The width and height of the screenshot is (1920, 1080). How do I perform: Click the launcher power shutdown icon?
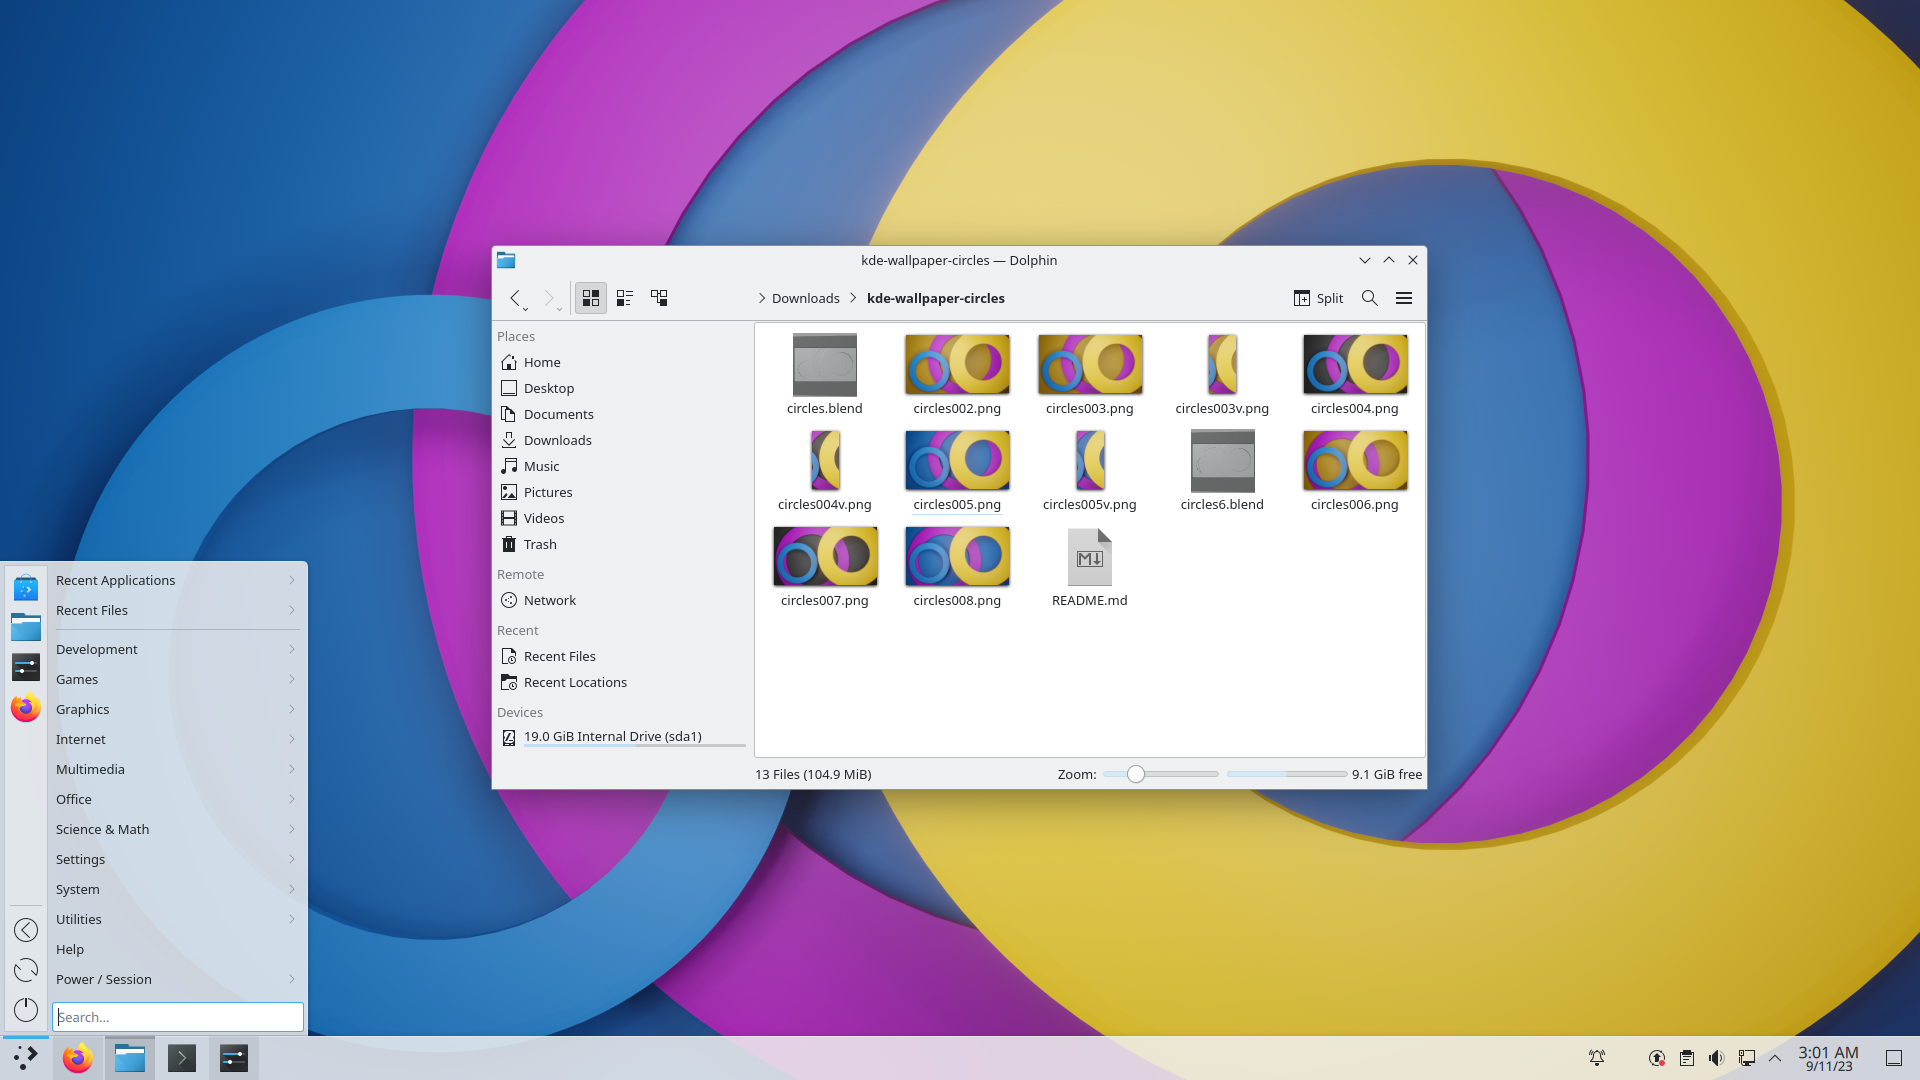coord(26,1010)
